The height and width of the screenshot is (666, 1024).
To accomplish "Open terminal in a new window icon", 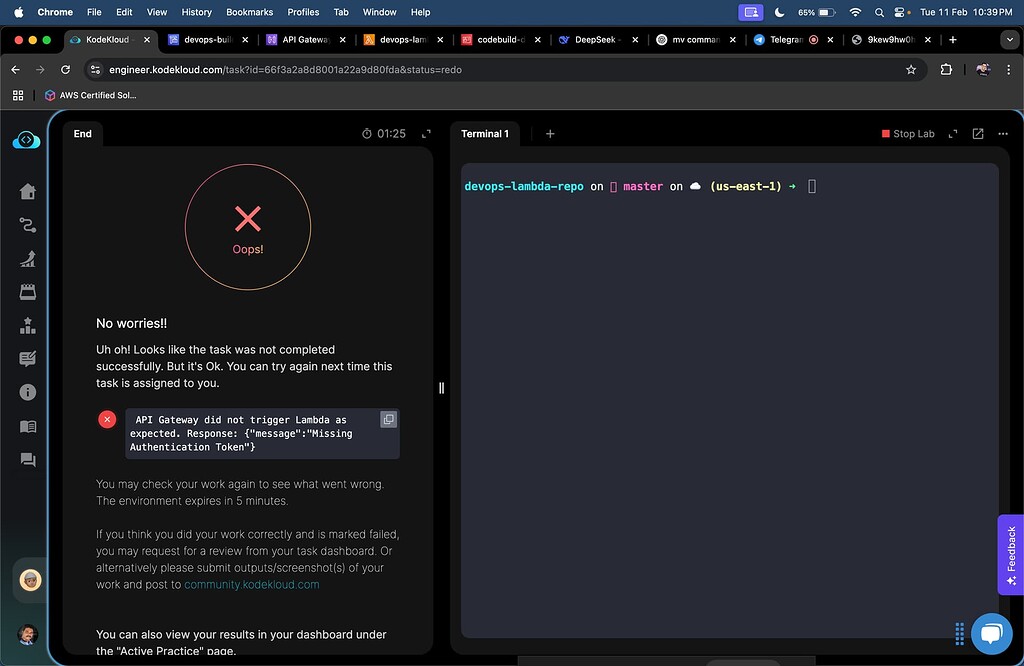I will pyautogui.click(x=978, y=133).
